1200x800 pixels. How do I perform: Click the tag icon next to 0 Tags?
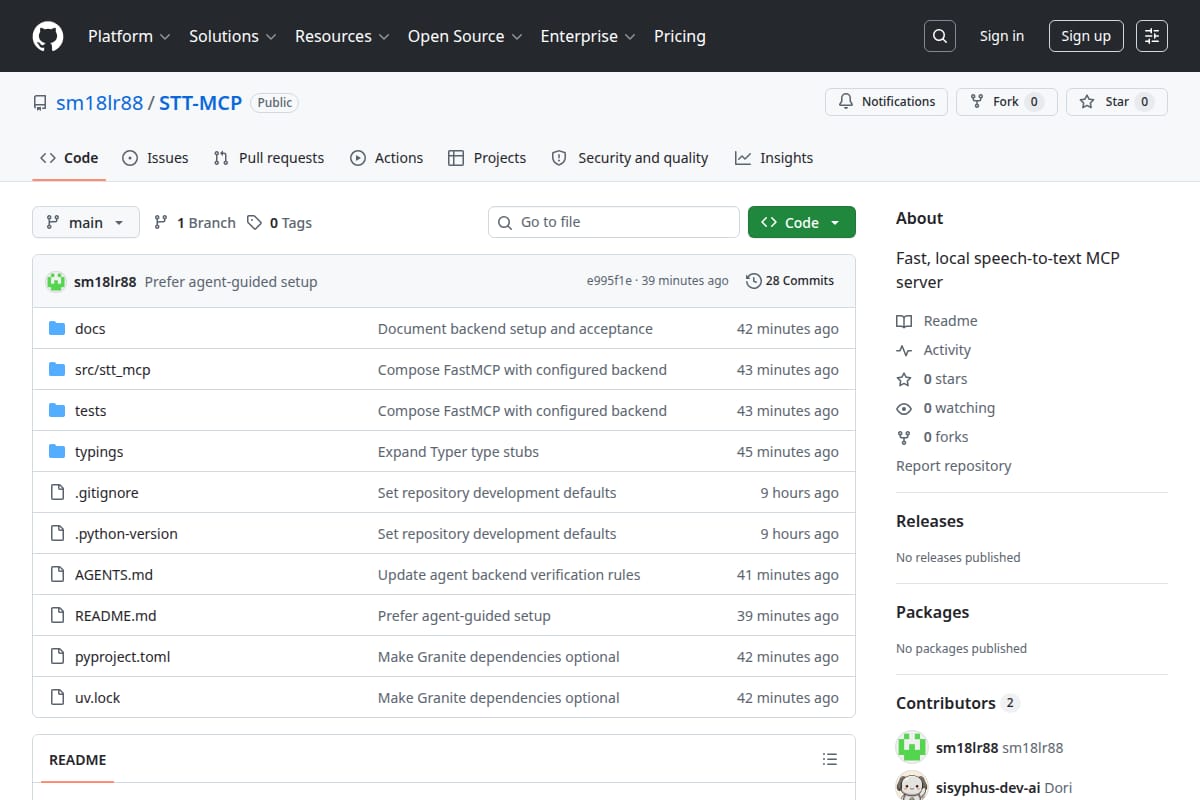click(255, 222)
